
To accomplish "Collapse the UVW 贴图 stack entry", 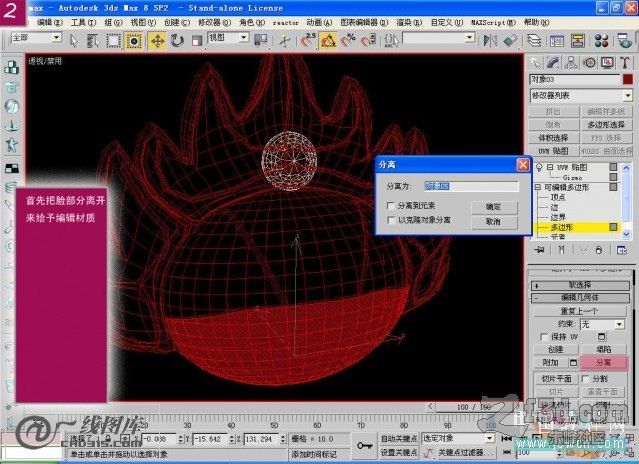I will click(x=550, y=167).
